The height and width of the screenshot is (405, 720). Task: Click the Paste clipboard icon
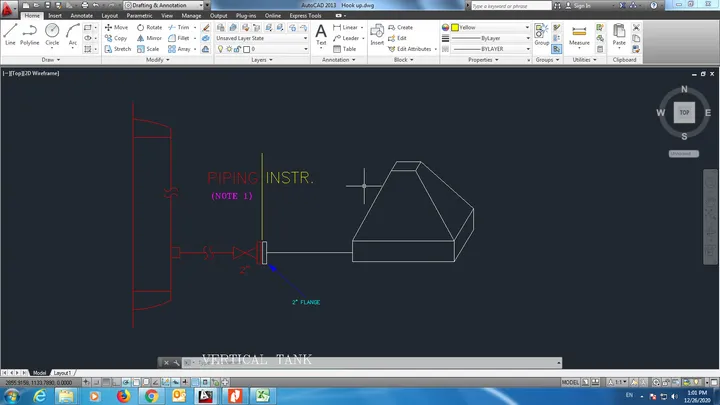coord(619,35)
